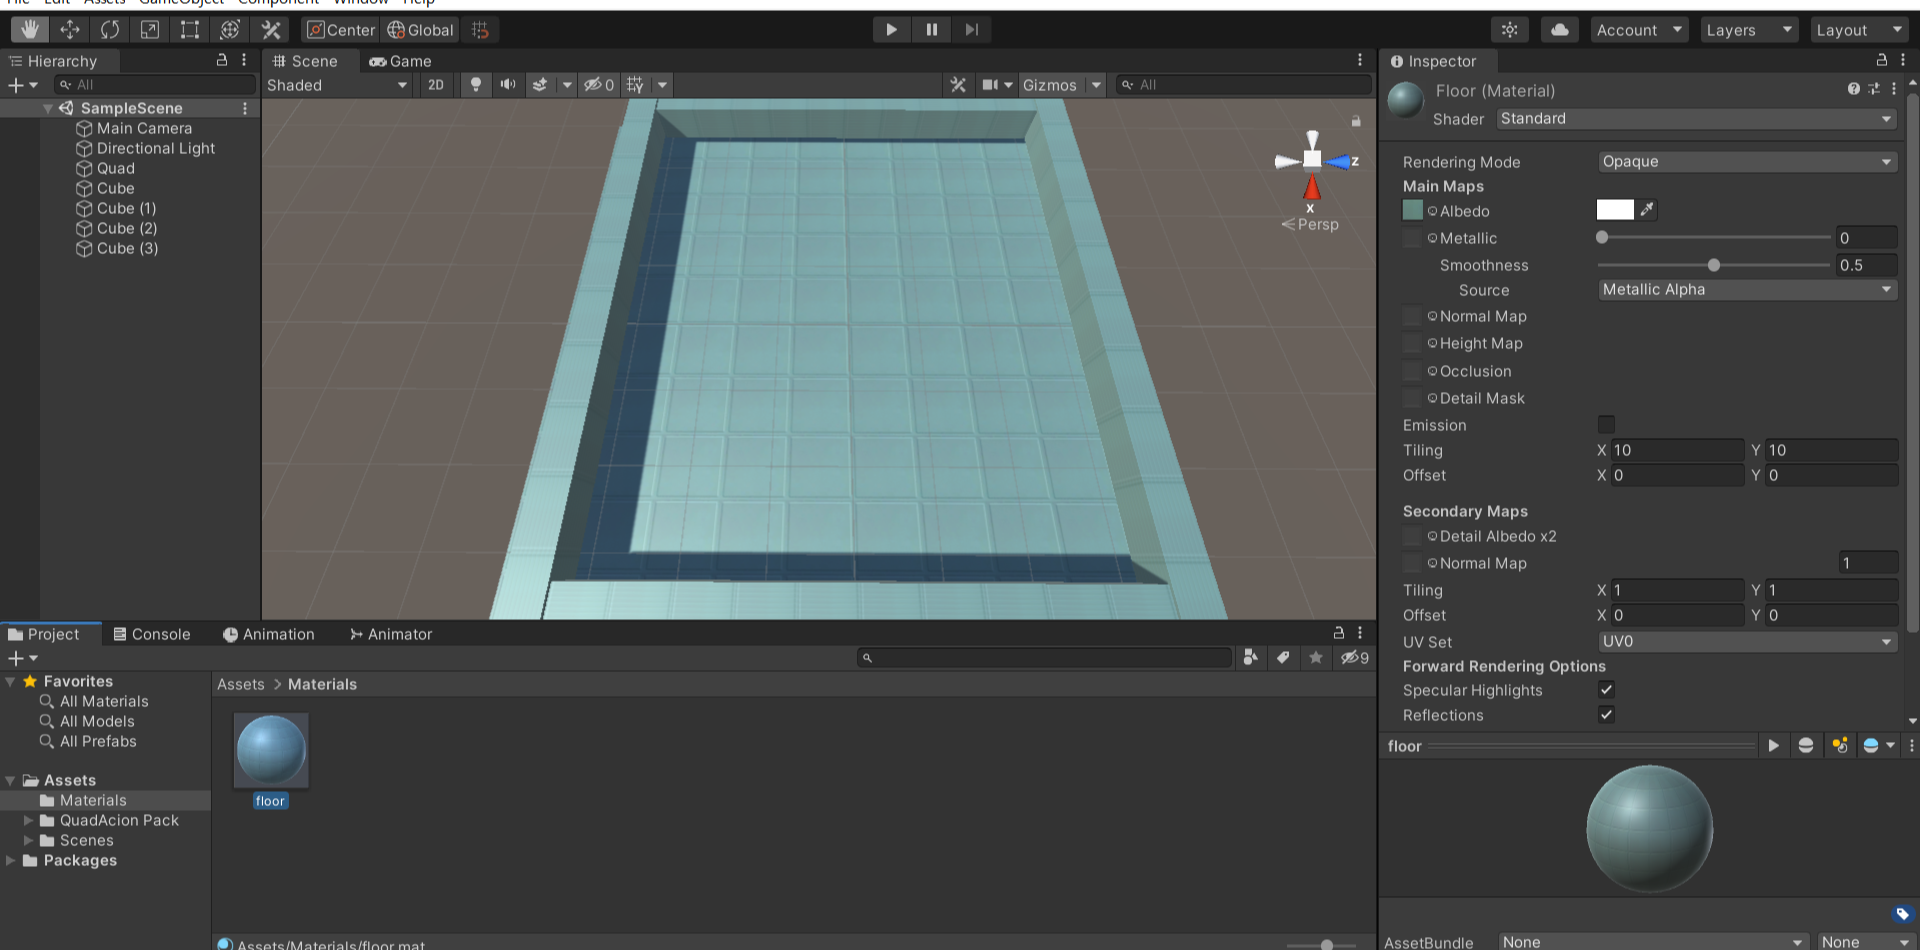Search by type in Project panel
The width and height of the screenshot is (1920, 950).
coord(1250,657)
